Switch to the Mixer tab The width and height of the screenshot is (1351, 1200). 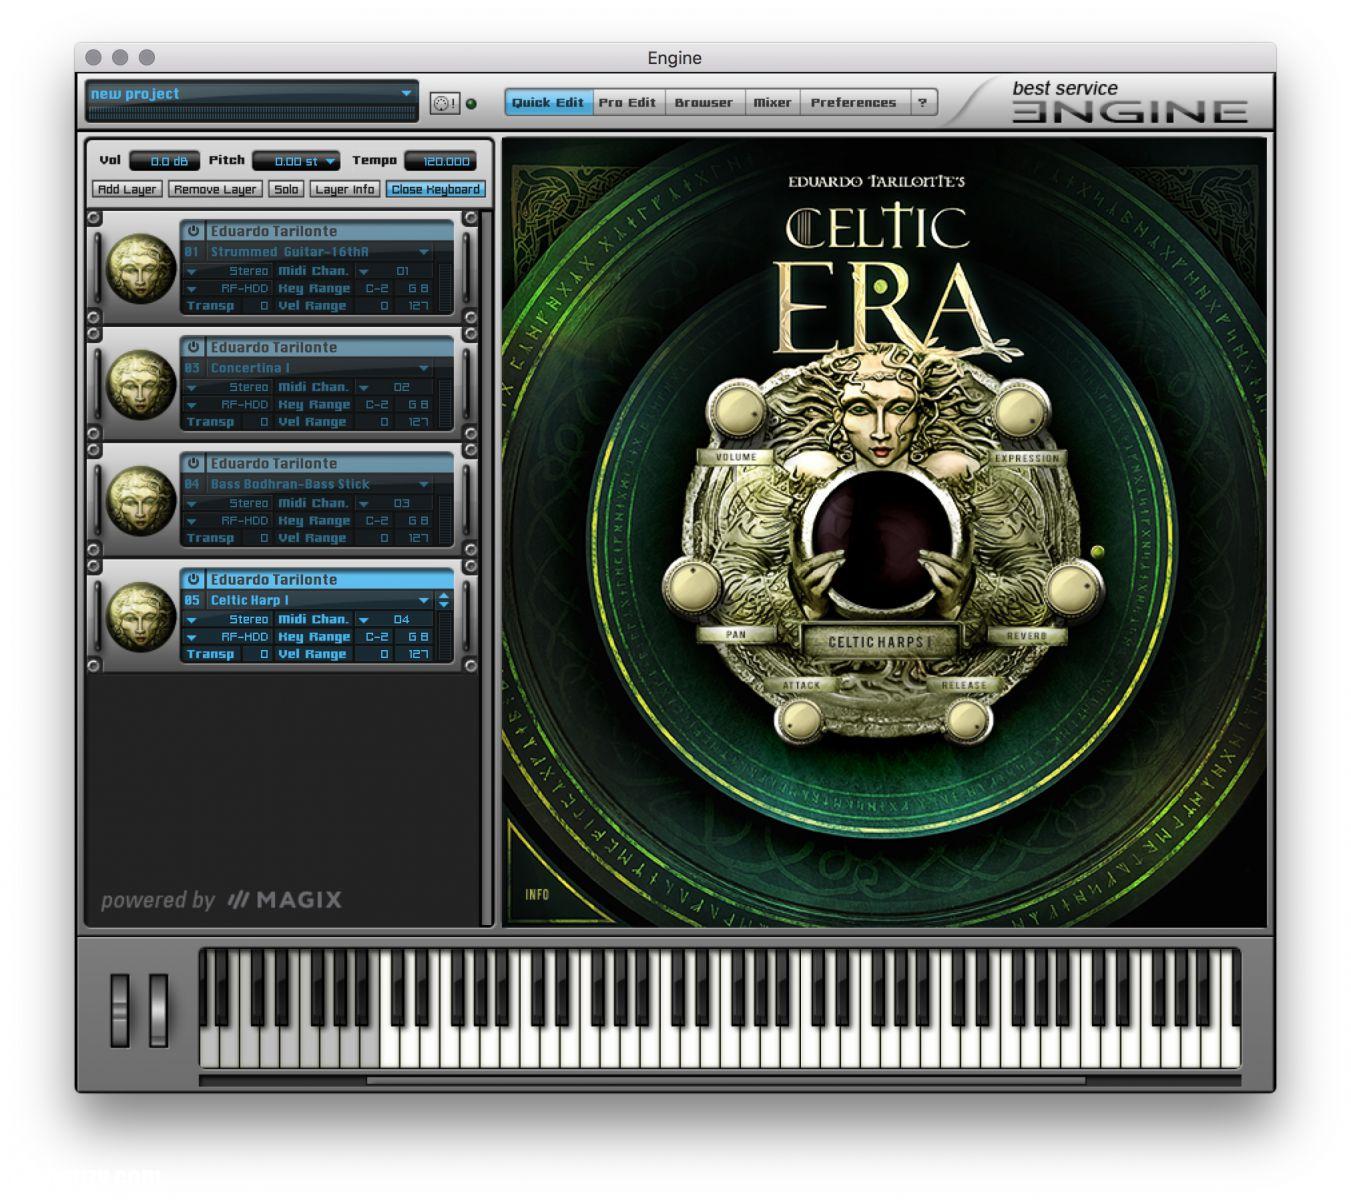click(772, 102)
